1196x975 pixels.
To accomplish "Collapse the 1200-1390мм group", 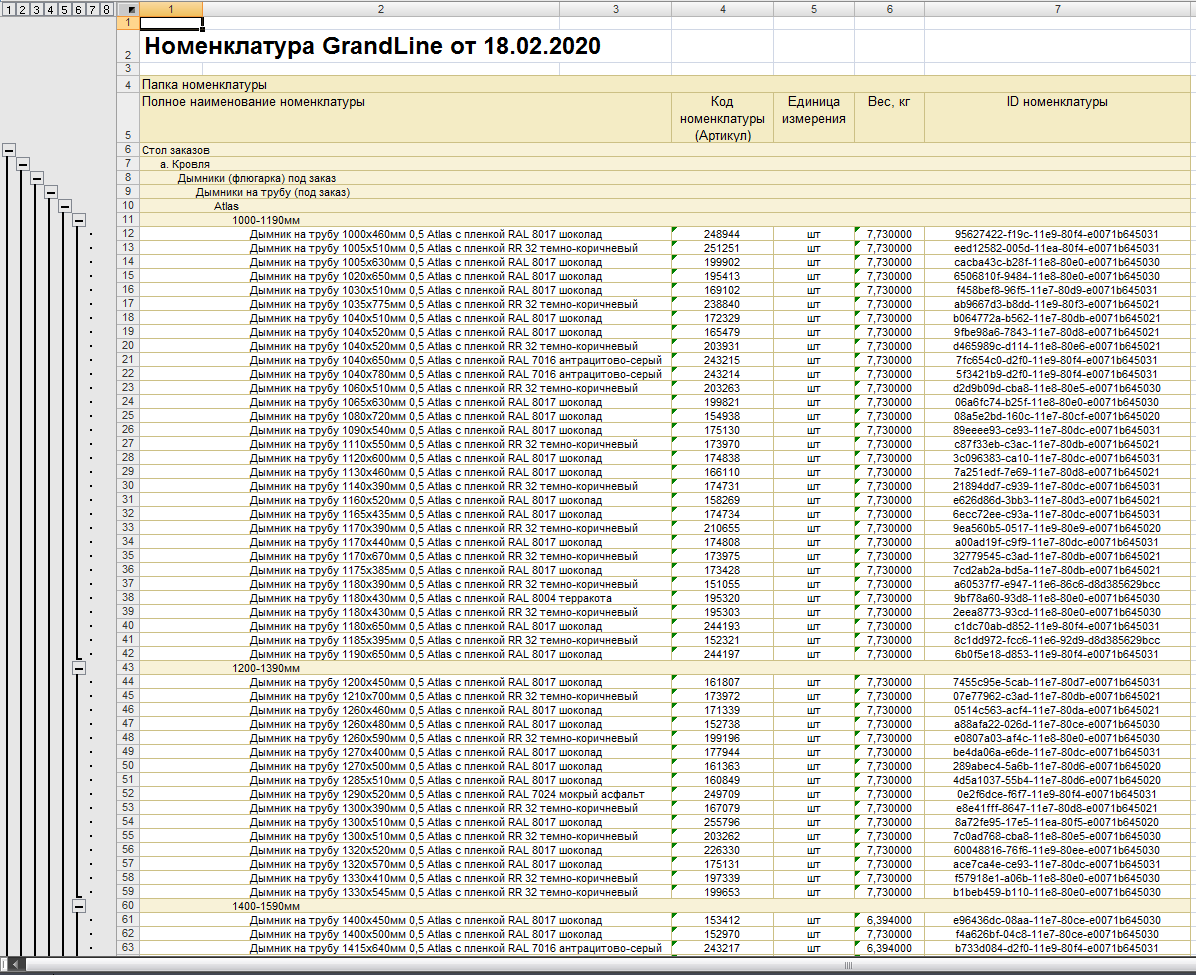I will [x=79, y=668].
